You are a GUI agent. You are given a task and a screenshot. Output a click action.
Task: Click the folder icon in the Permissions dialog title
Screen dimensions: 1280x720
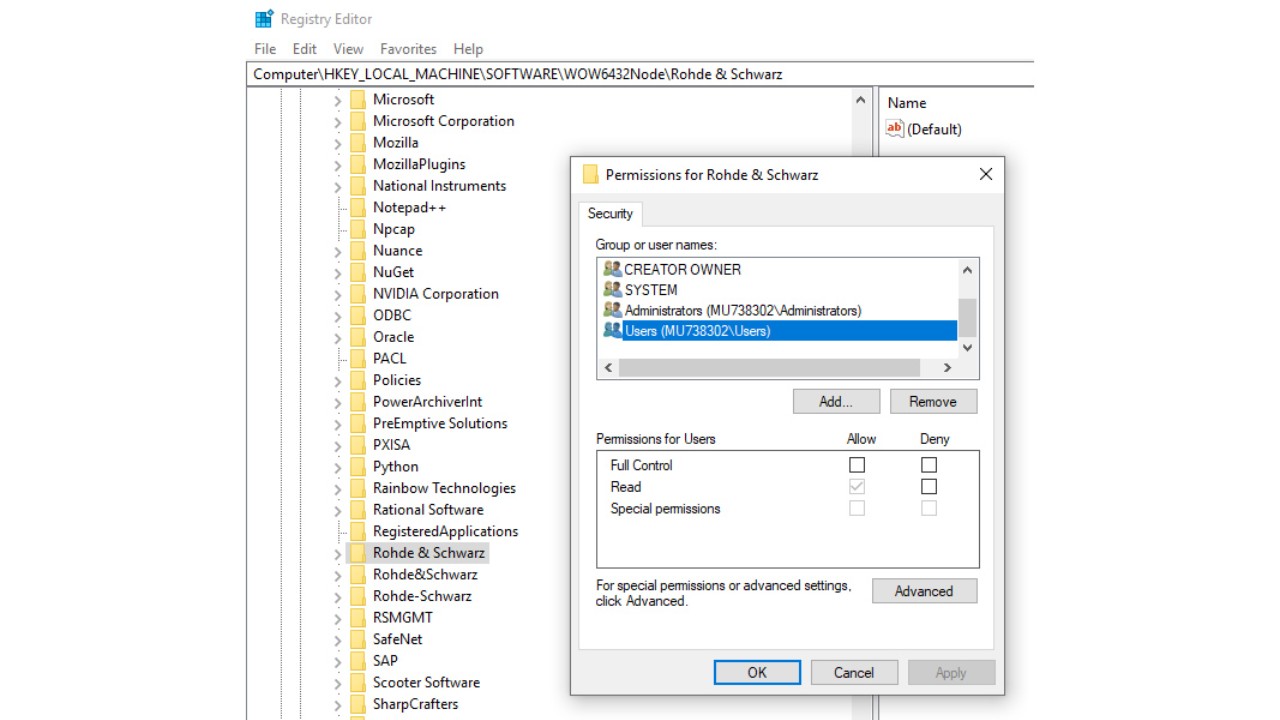pos(590,174)
